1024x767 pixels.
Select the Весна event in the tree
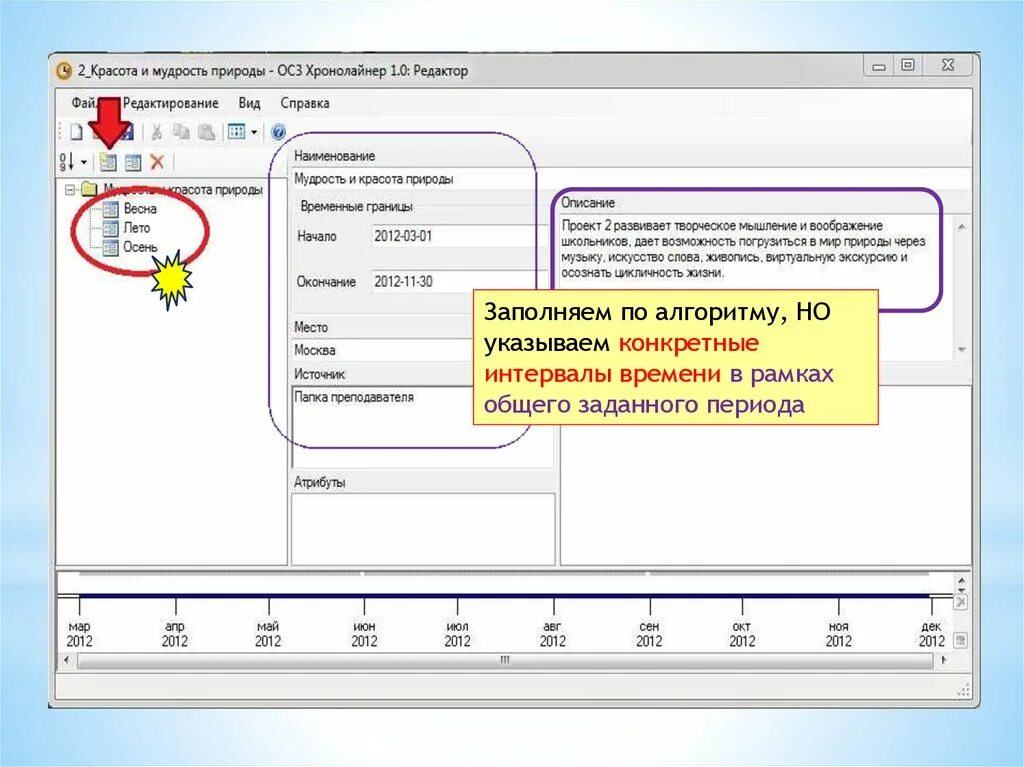(x=140, y=209)
